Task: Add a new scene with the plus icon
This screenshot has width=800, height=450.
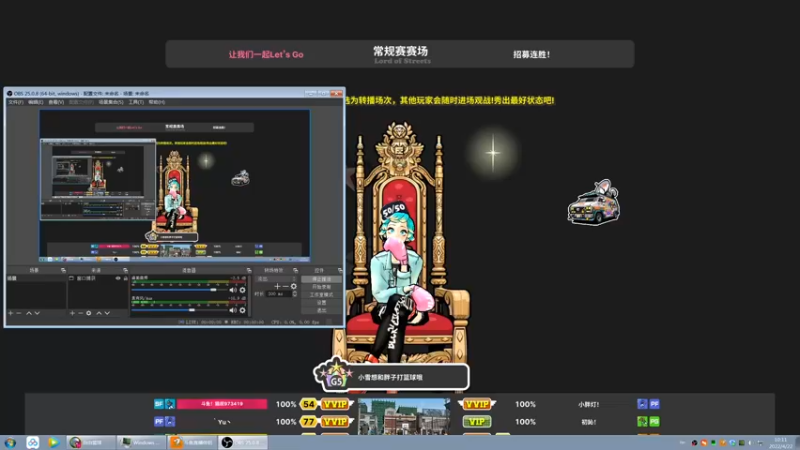Action: pos(11,313)
